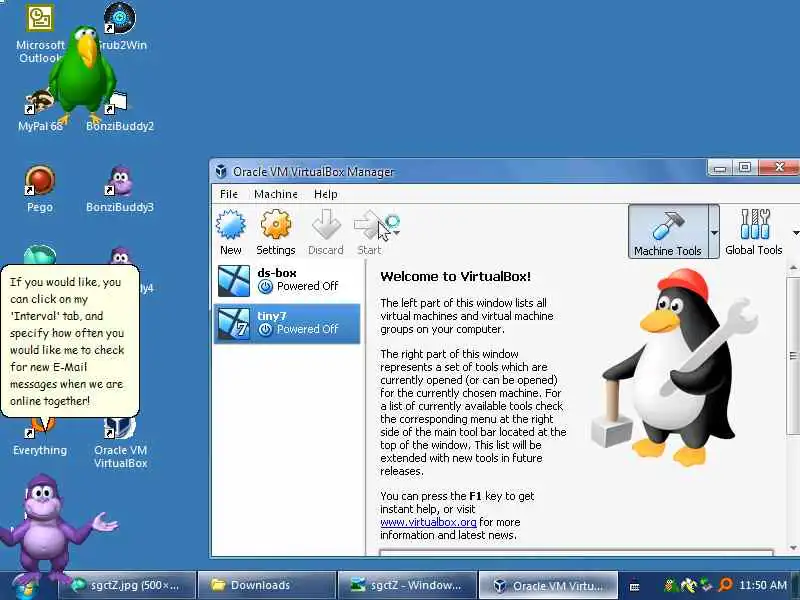This screenshot has width=800, height=600.
Task: Click the penguin mascot image with wrench
Action: click(673, 367)
